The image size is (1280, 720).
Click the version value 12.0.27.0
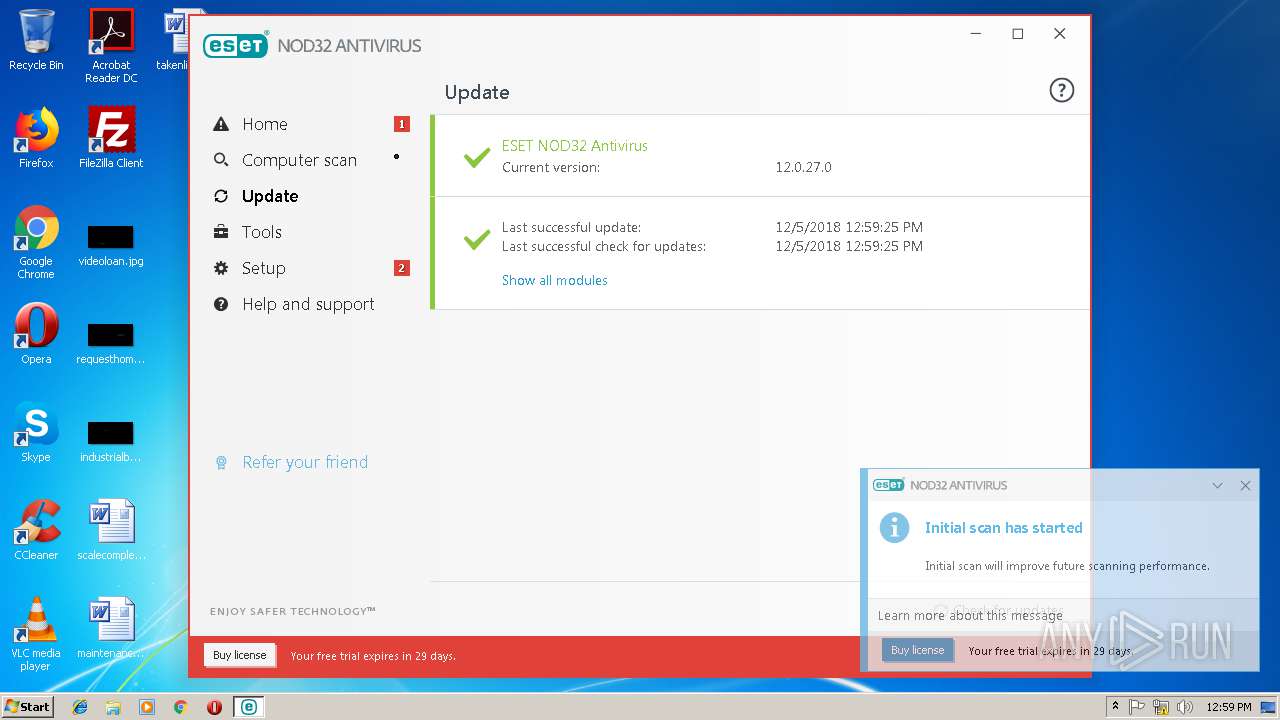pyautogui.click(x=803, y=167)
